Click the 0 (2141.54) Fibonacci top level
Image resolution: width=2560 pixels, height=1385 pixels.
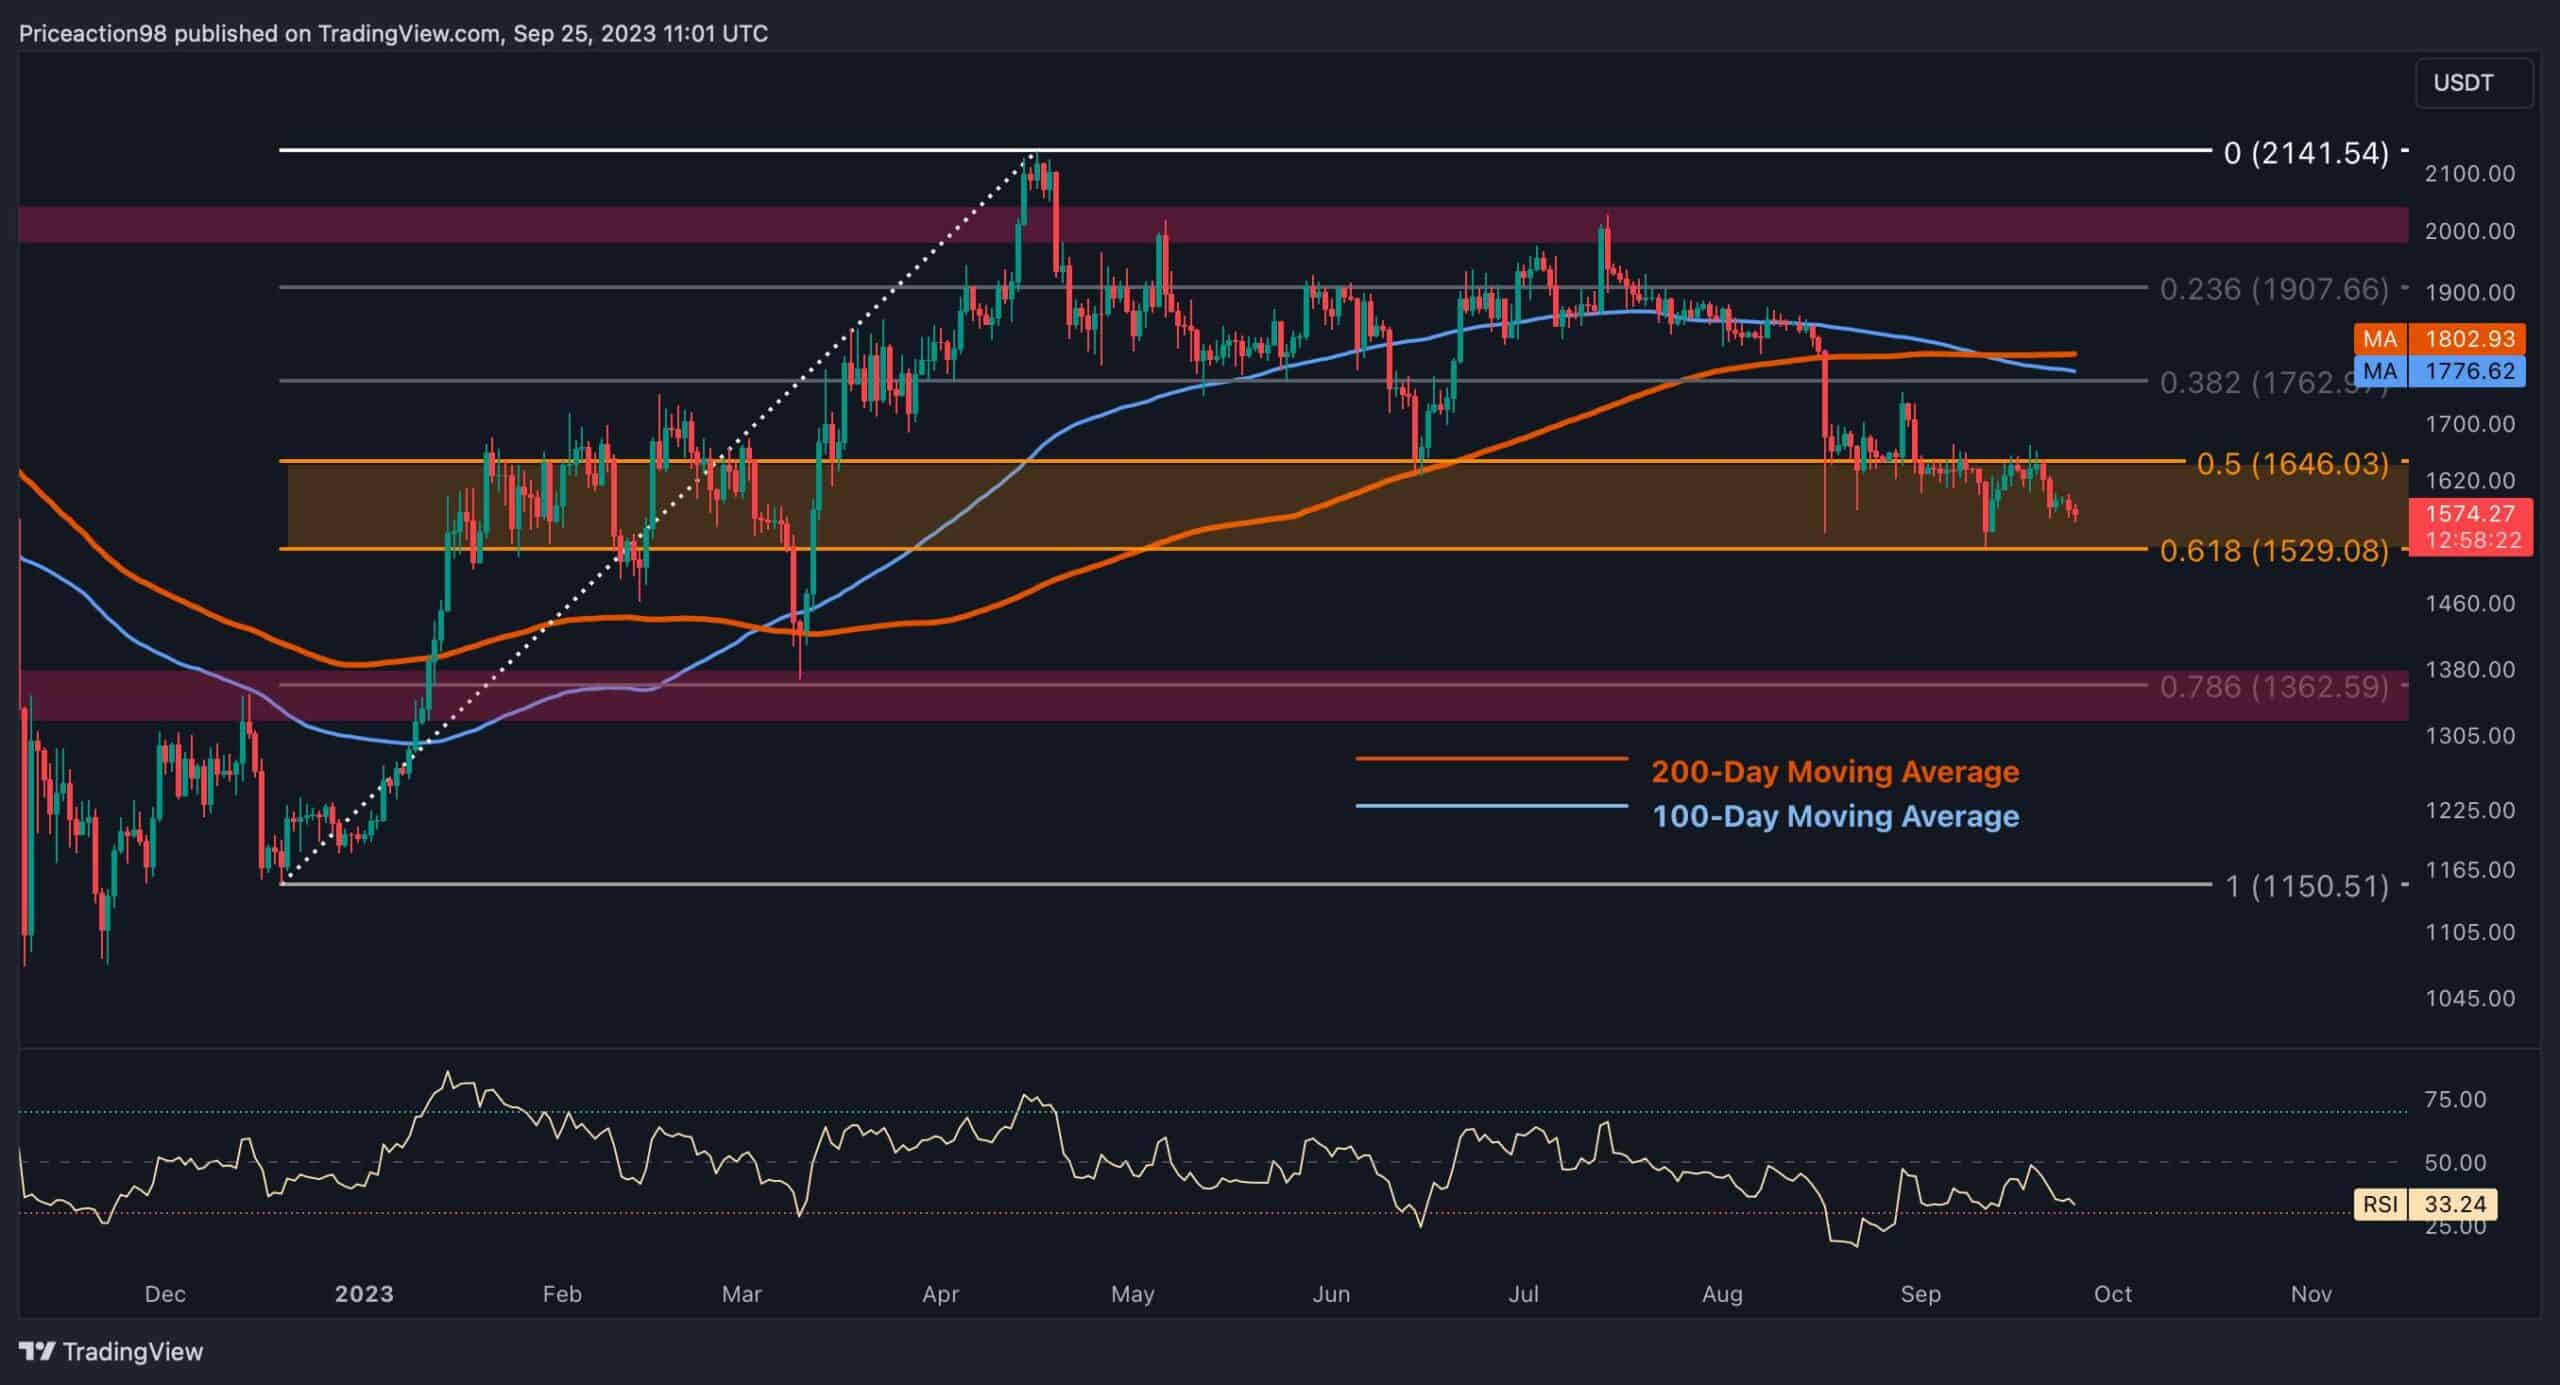[2305, 153]
